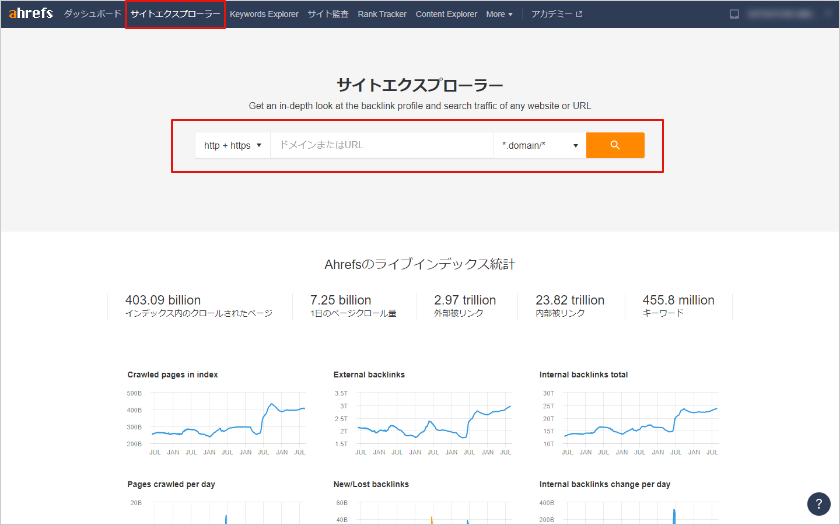840x525 pixels.
Task: Select the サイトエクスプローラー tab
Action: pyautogui.click(x=175, y=14)
